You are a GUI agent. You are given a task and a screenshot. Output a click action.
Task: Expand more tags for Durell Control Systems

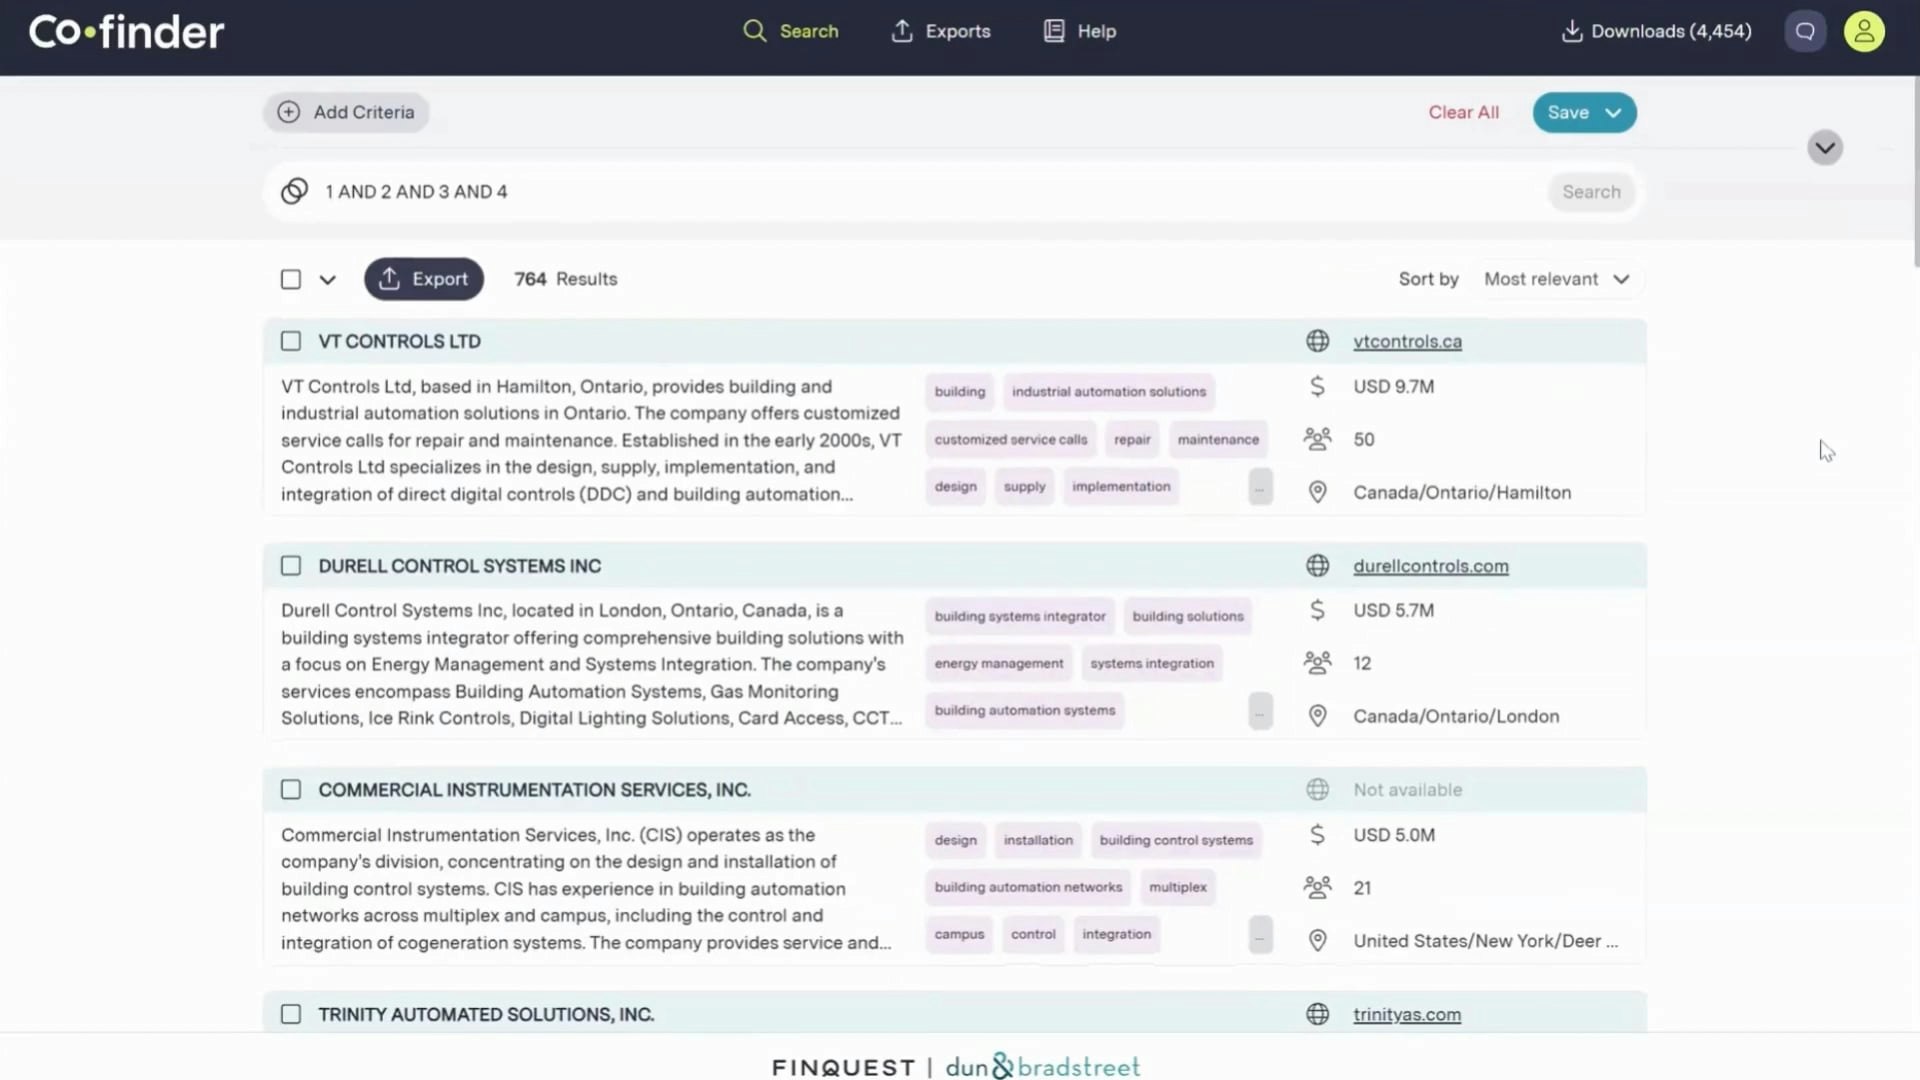pos(1260,711)
